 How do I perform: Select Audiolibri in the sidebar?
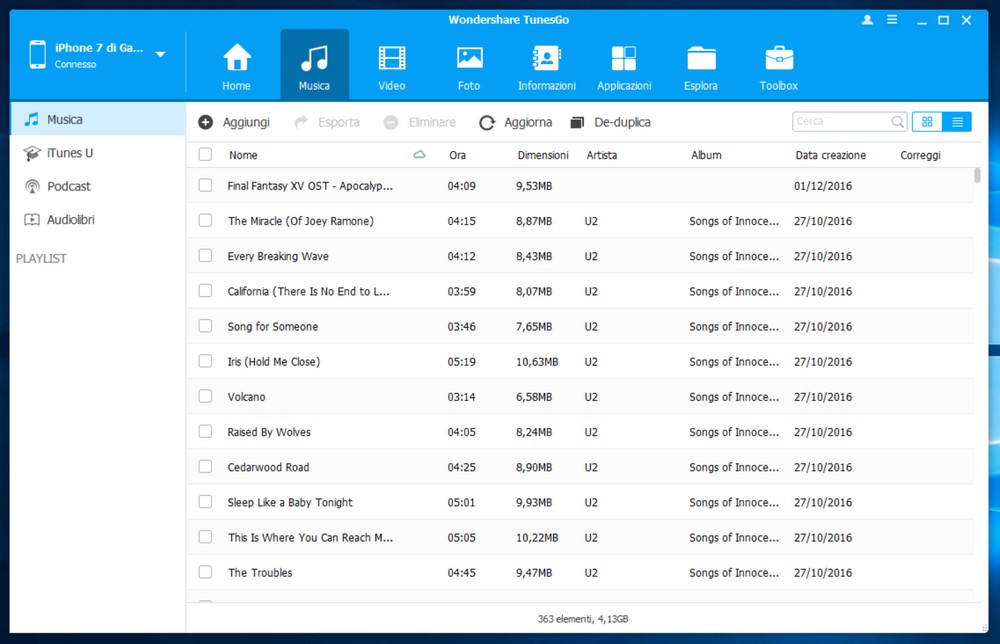[98, 219]
